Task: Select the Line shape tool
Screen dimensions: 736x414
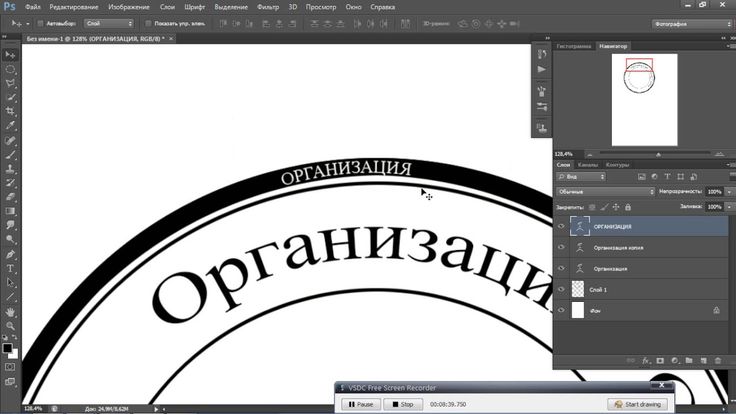Action: [x=10, y=297]
